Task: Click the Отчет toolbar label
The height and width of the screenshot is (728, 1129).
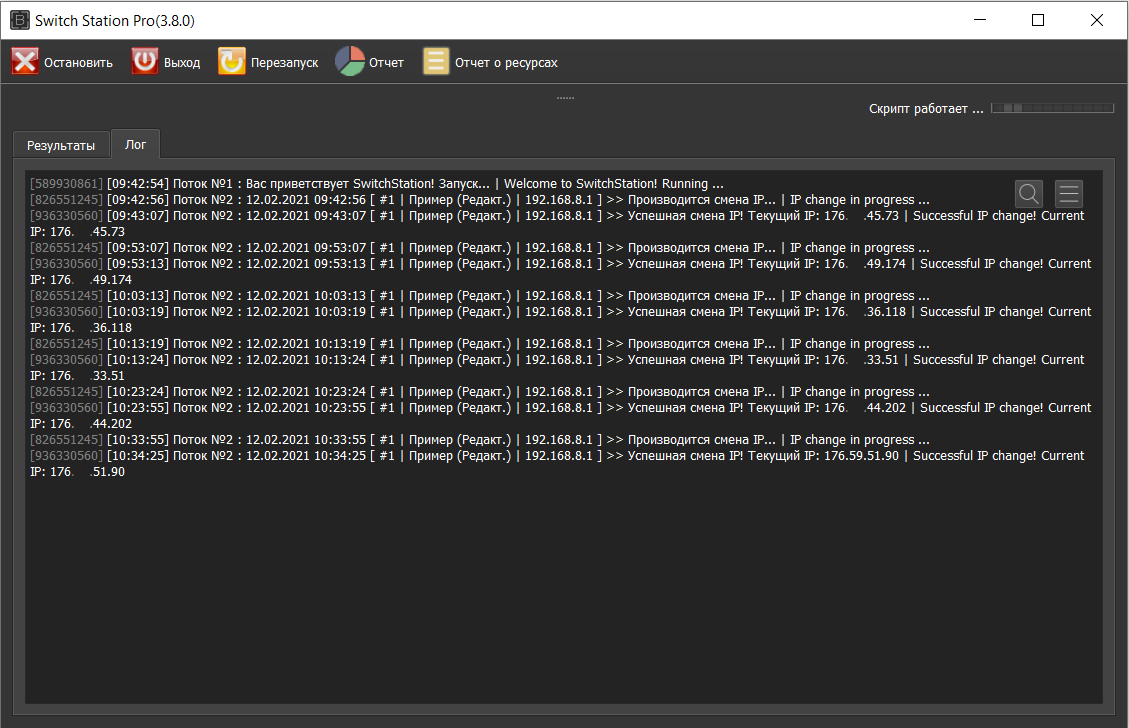Action: [387, 63]
